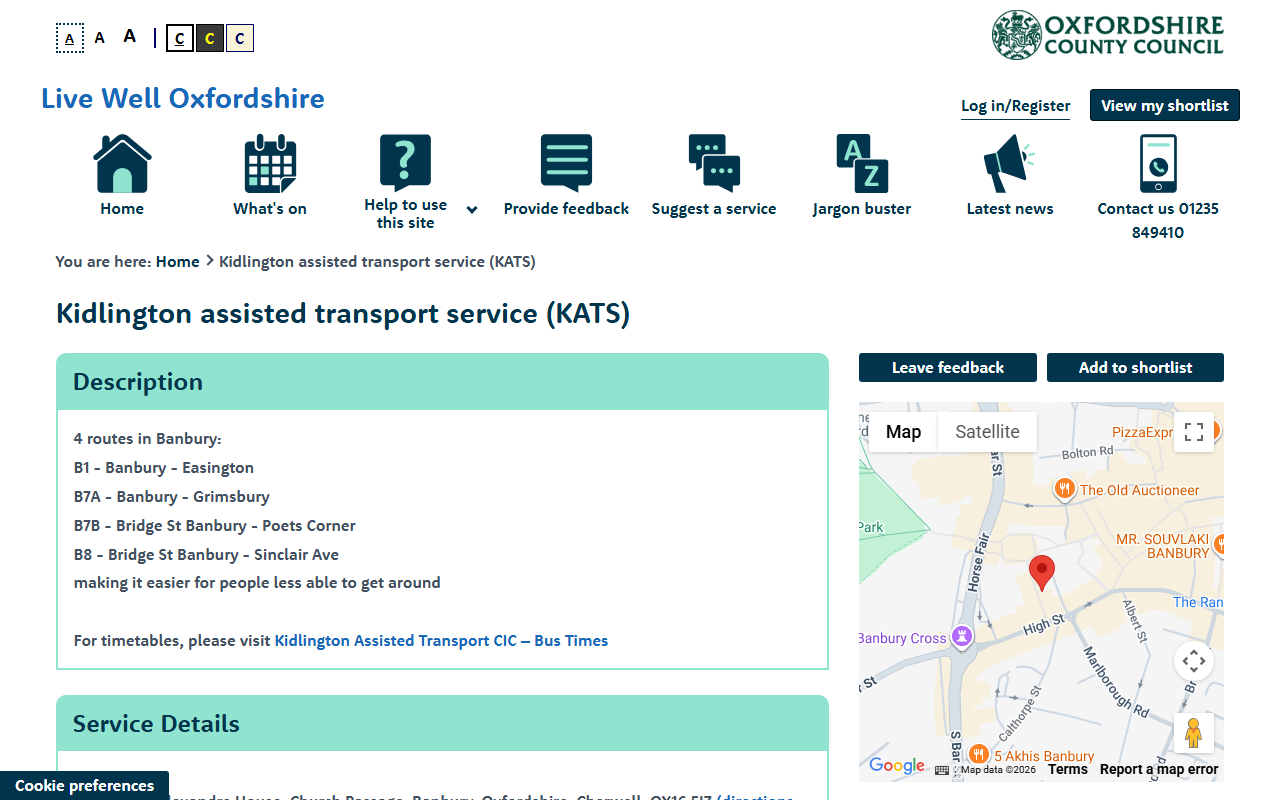Choose the white contrast C swatch
Viewport: 1280px width, 800px height.
click(179, 38)
